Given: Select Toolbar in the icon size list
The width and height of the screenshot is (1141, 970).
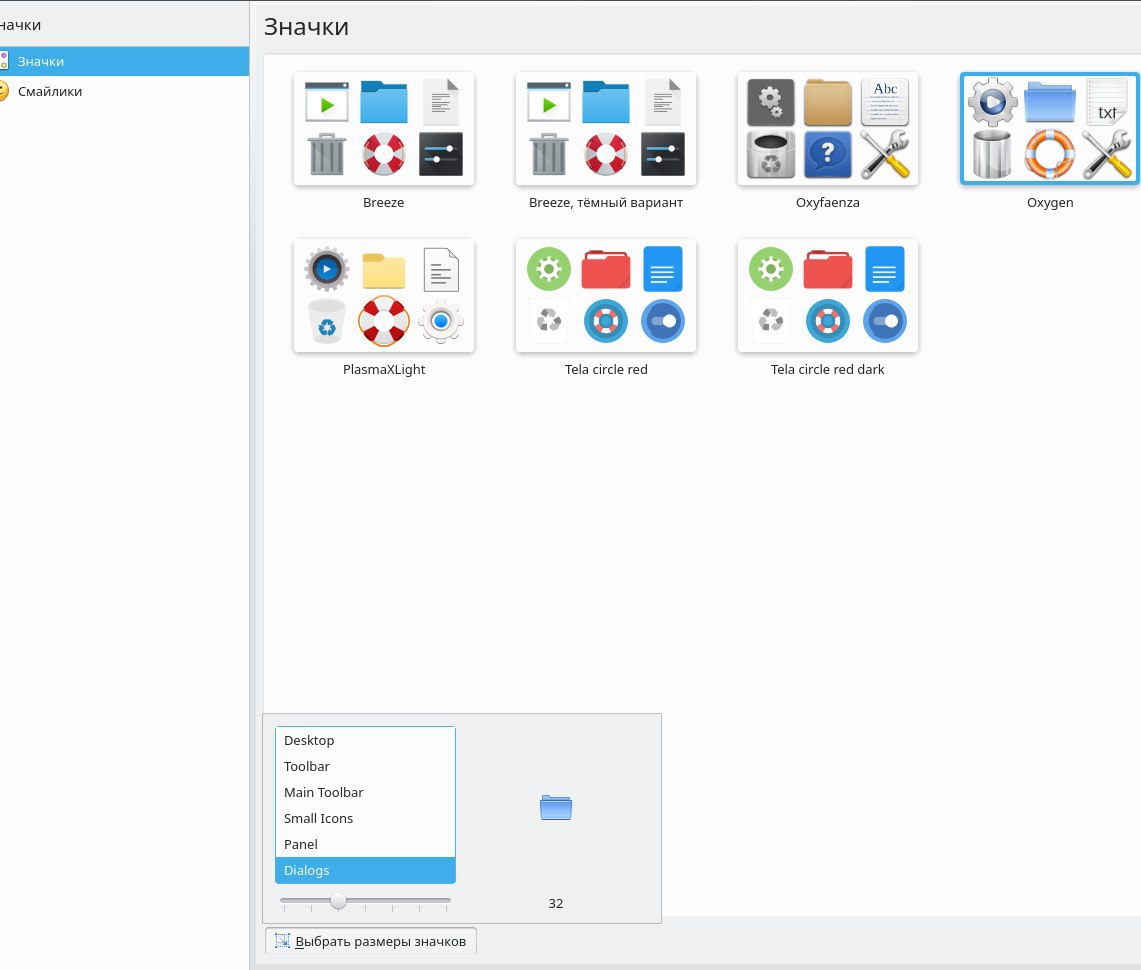Looking at the screenshot, I should (365, 766).
